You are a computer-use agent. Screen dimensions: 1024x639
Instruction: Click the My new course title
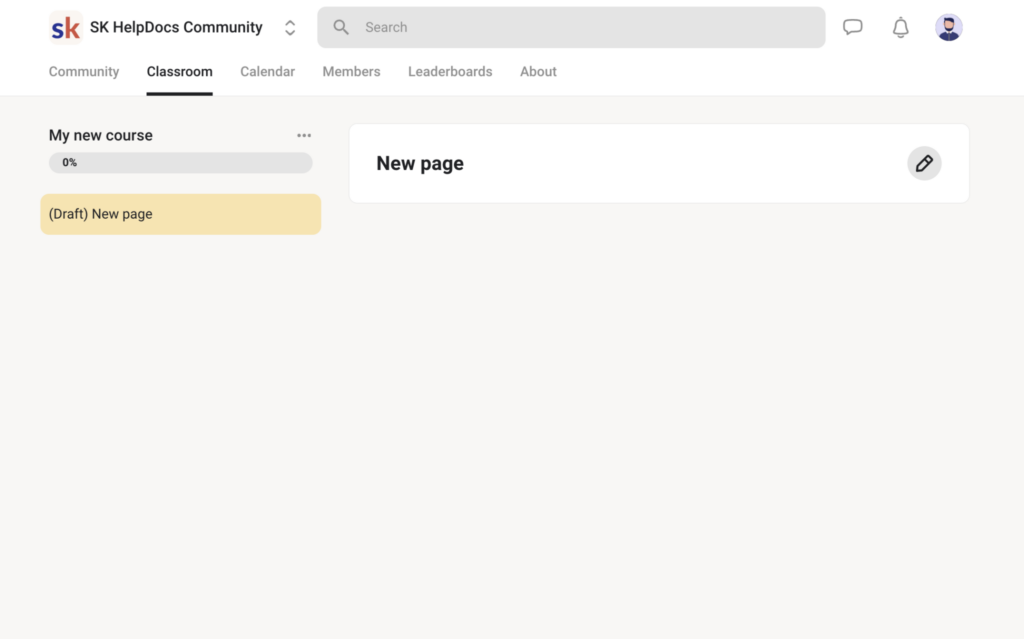tap(101, 136)
